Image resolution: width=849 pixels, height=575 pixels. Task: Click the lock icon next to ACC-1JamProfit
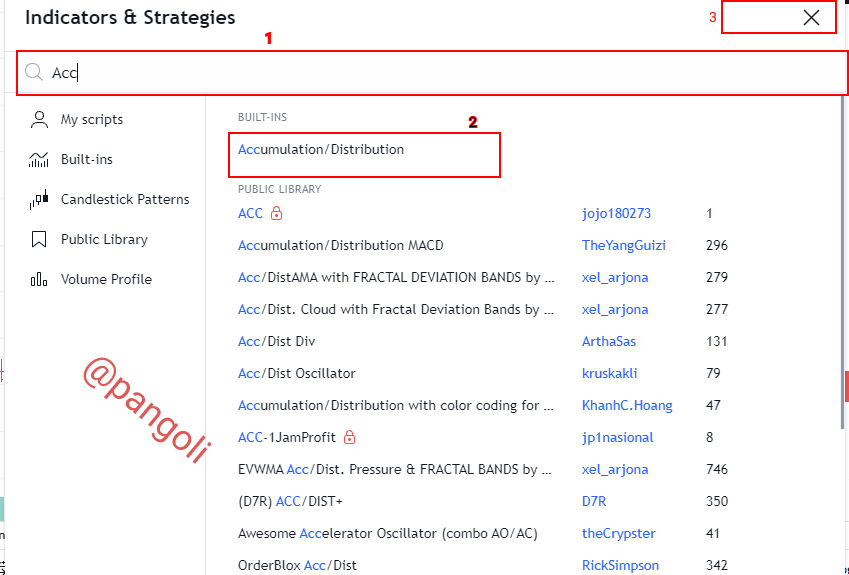(350, 436)
